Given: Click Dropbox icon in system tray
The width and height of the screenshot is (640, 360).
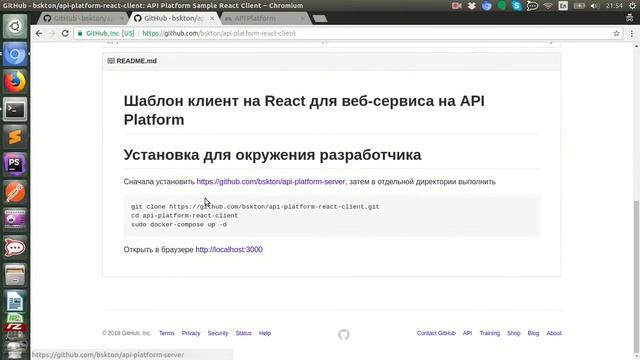Looking at the screenshot, I should [471, 6].
